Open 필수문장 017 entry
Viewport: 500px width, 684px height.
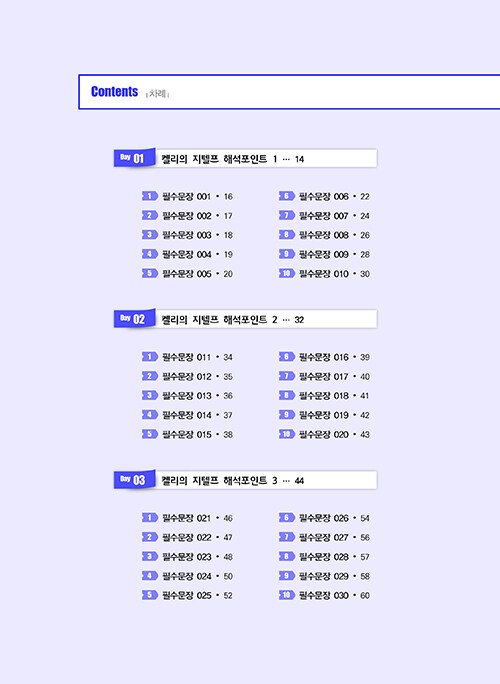[334, 376]
